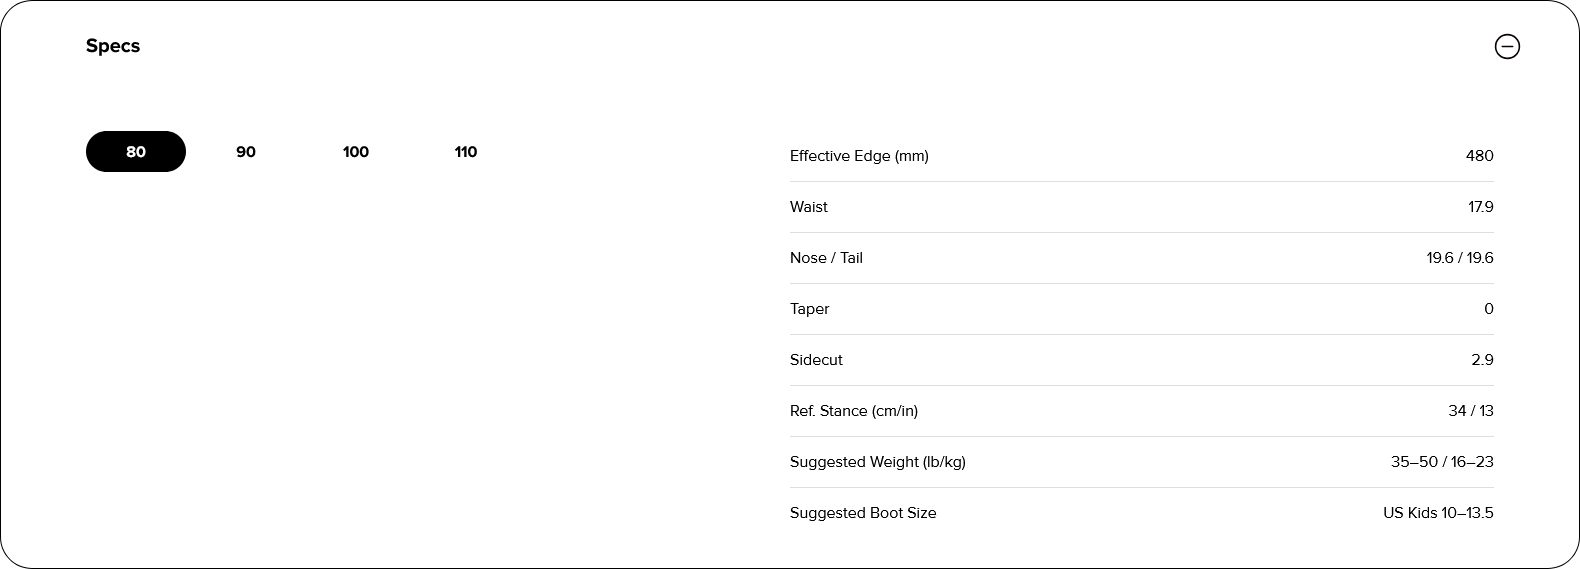Click the 35–50 / 16–23 weight value
This screenshot has width=1580, height=569.
point(1441,462)
